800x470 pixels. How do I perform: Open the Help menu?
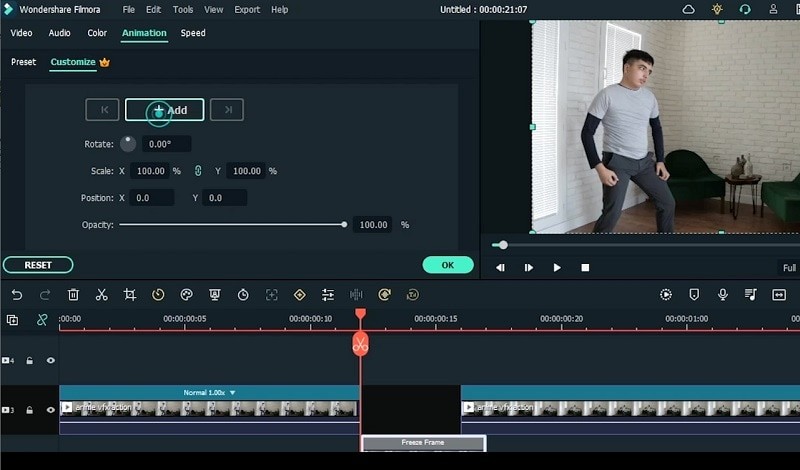click(x=279, y=9)
